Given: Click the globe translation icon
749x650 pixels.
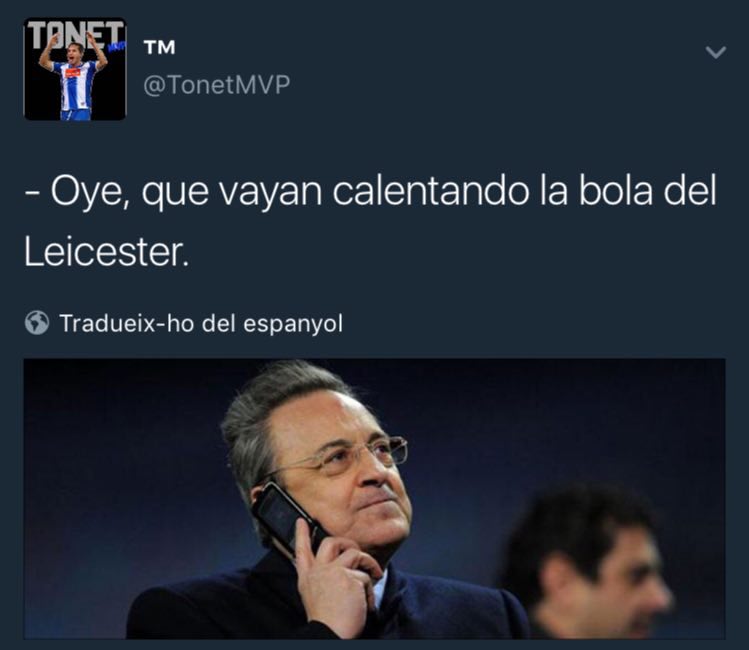Looking at the screenshot, I should coord(37,323).
